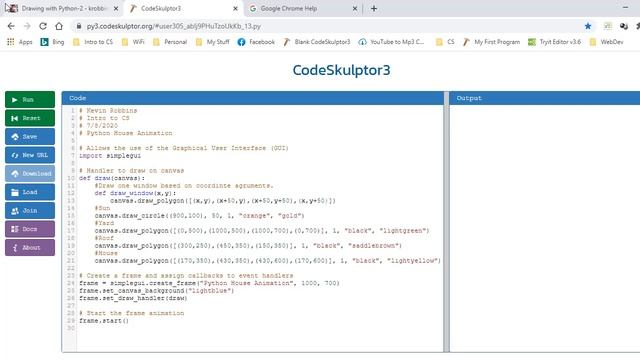Click the frame.set_draw_handler(draw) line
The width and height of the screenshot is (640, 360).
point(133,298)
